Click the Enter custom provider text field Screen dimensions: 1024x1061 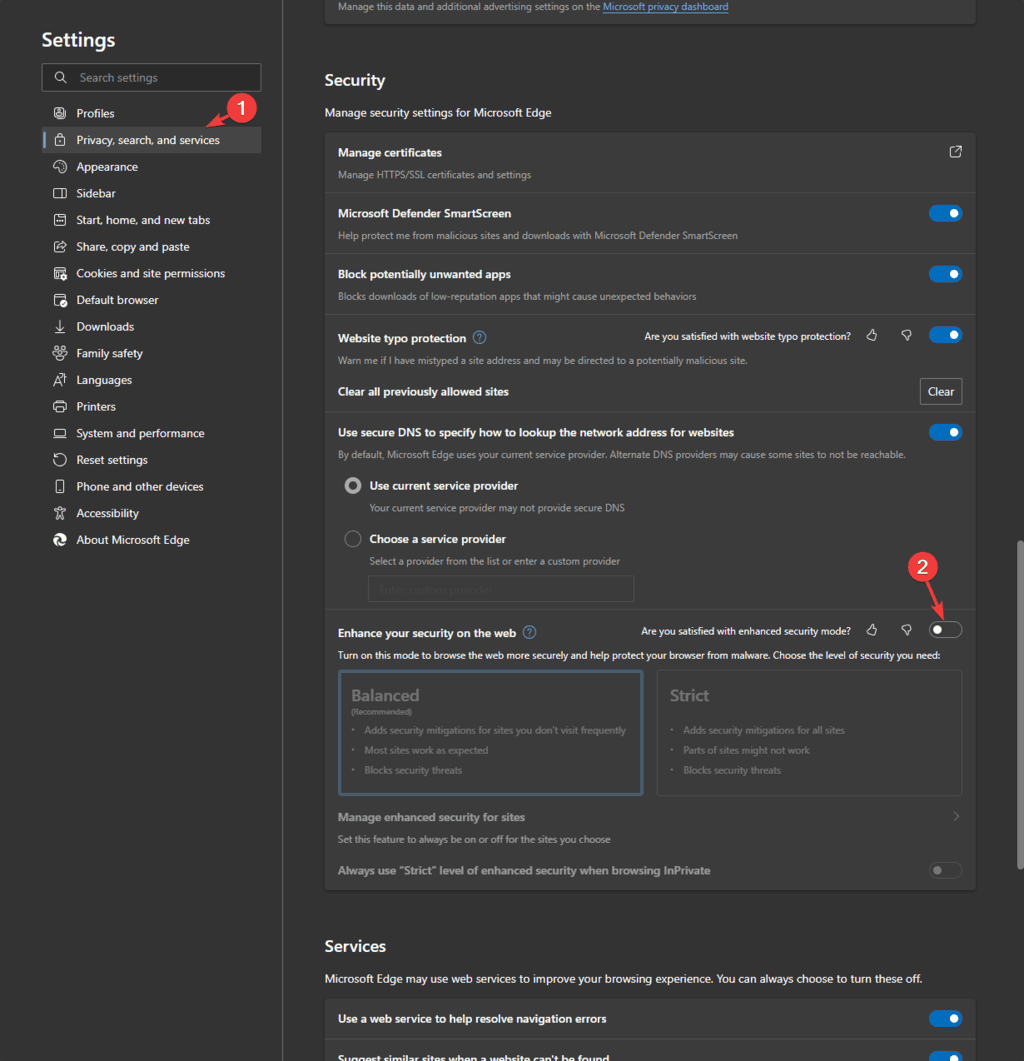pyautogui.click(x=501, y=589)
